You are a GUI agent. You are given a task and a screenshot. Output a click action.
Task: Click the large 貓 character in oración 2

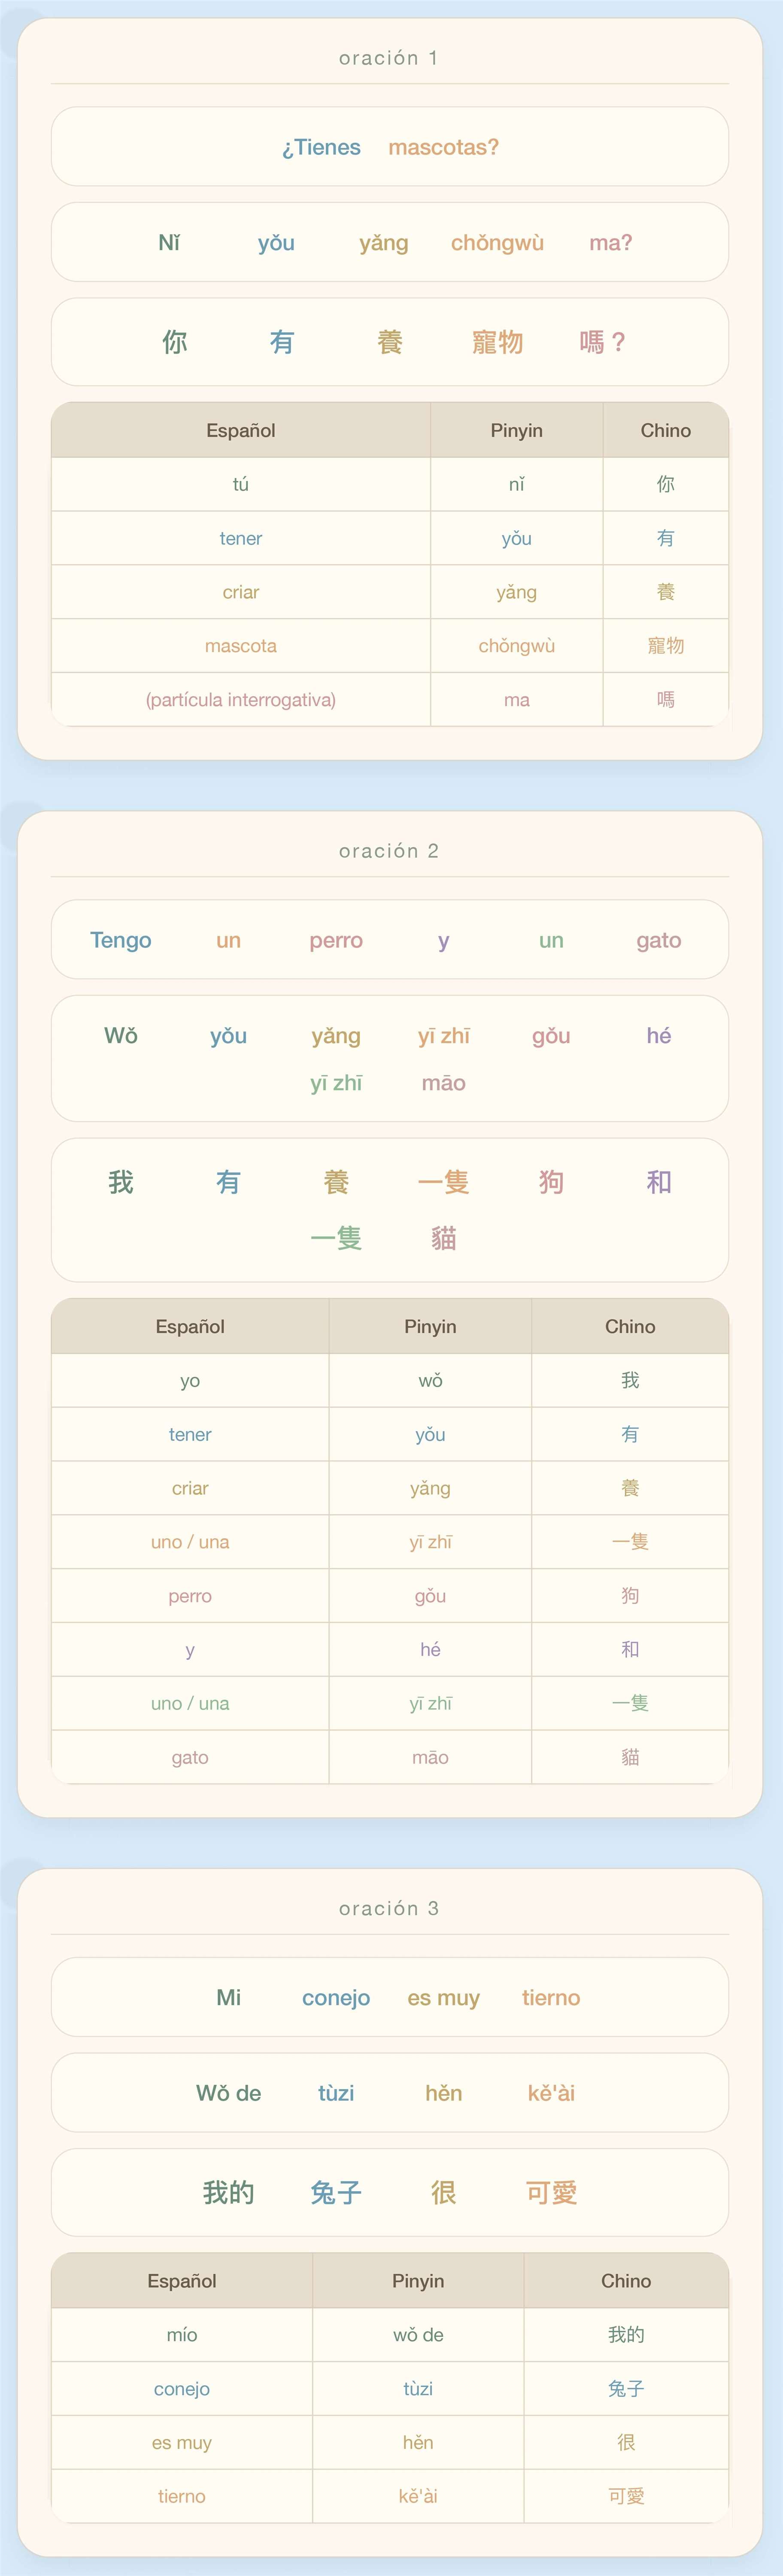(444, 1238)
